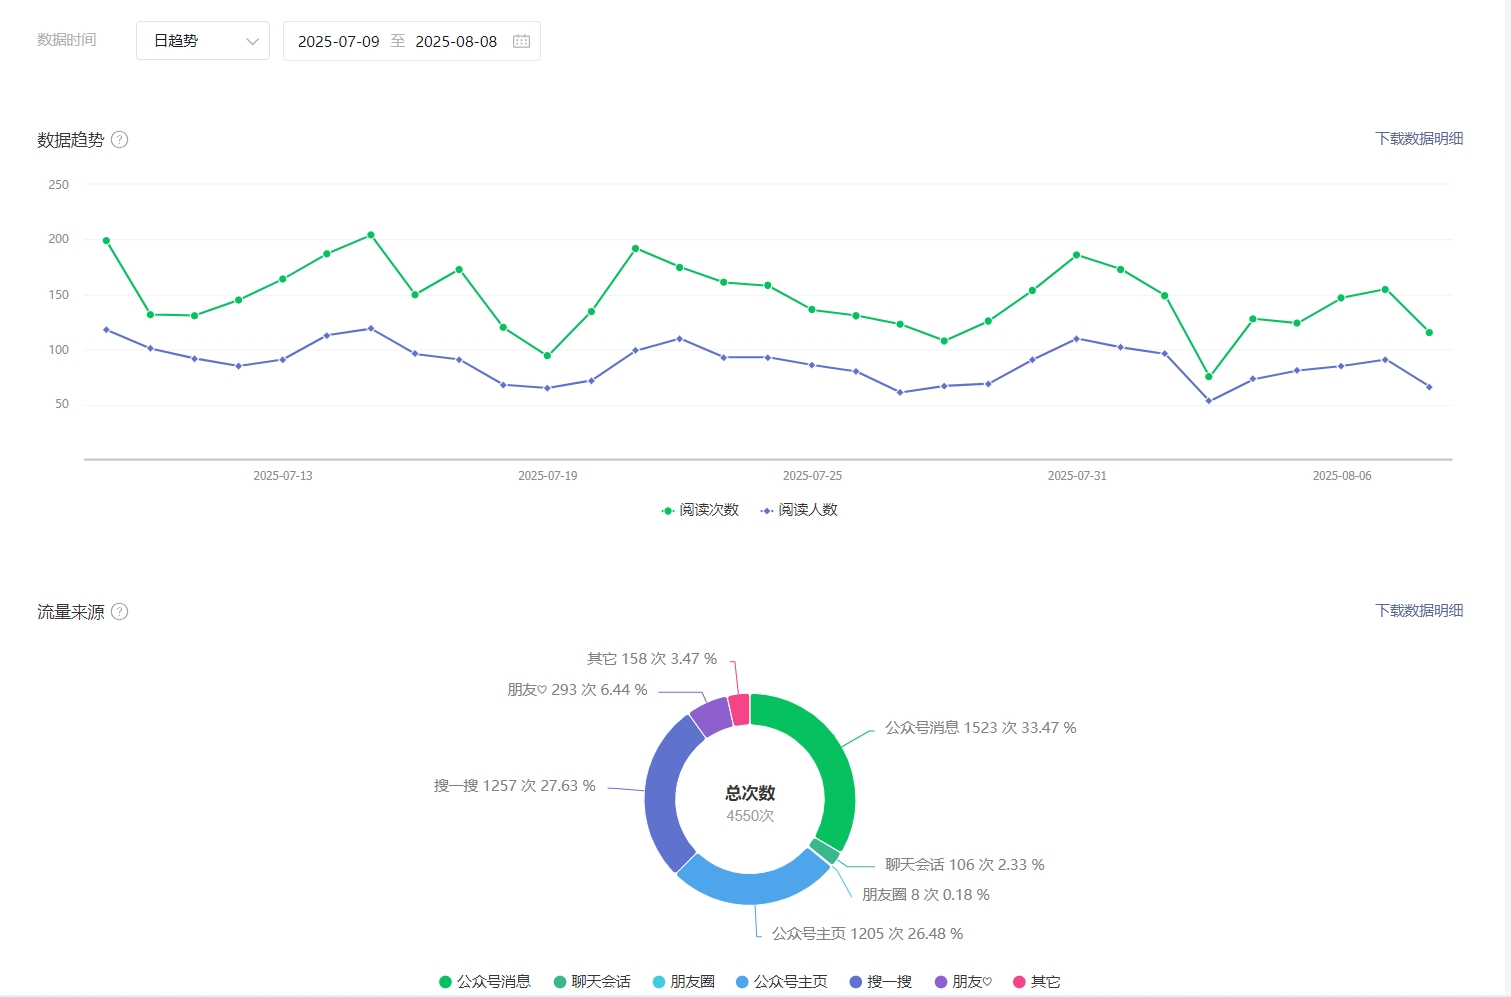The height and width of the screenshot is (997, 1511).
Task: Toggle 朋友♡ legend item in pie chart
Action: [964, 982]
